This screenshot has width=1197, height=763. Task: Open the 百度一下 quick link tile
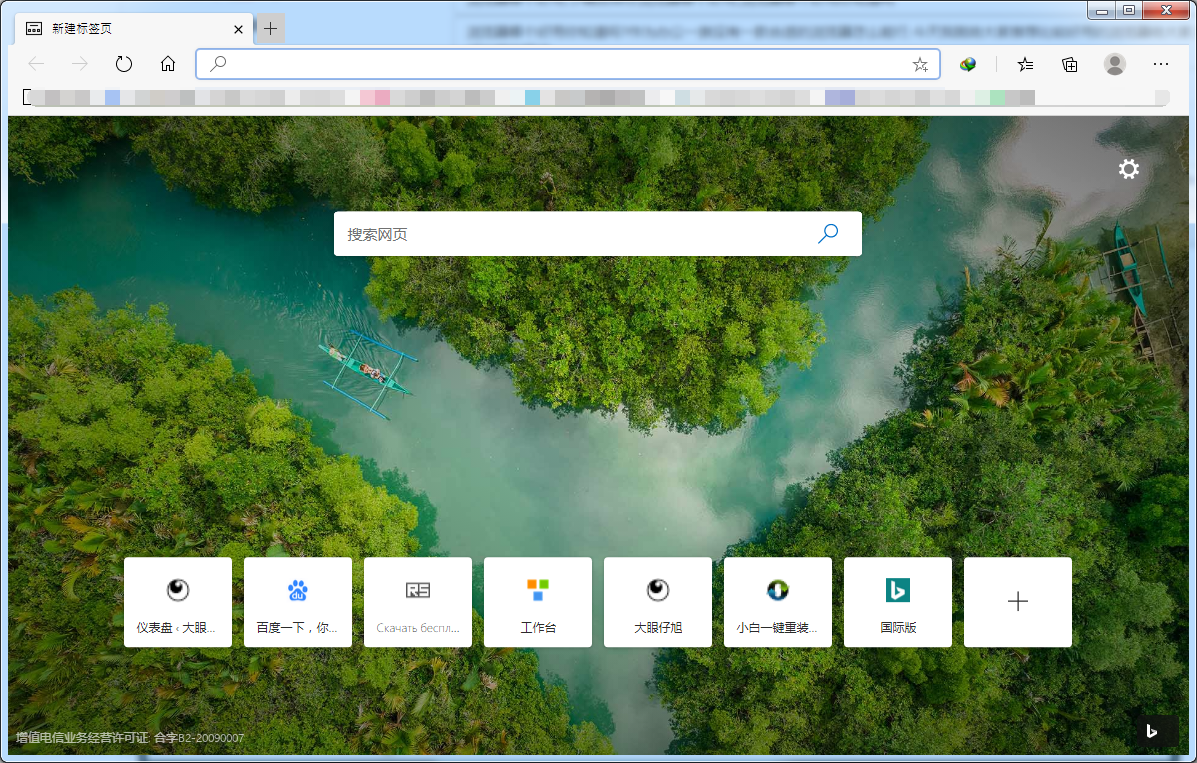click(297, 602)
